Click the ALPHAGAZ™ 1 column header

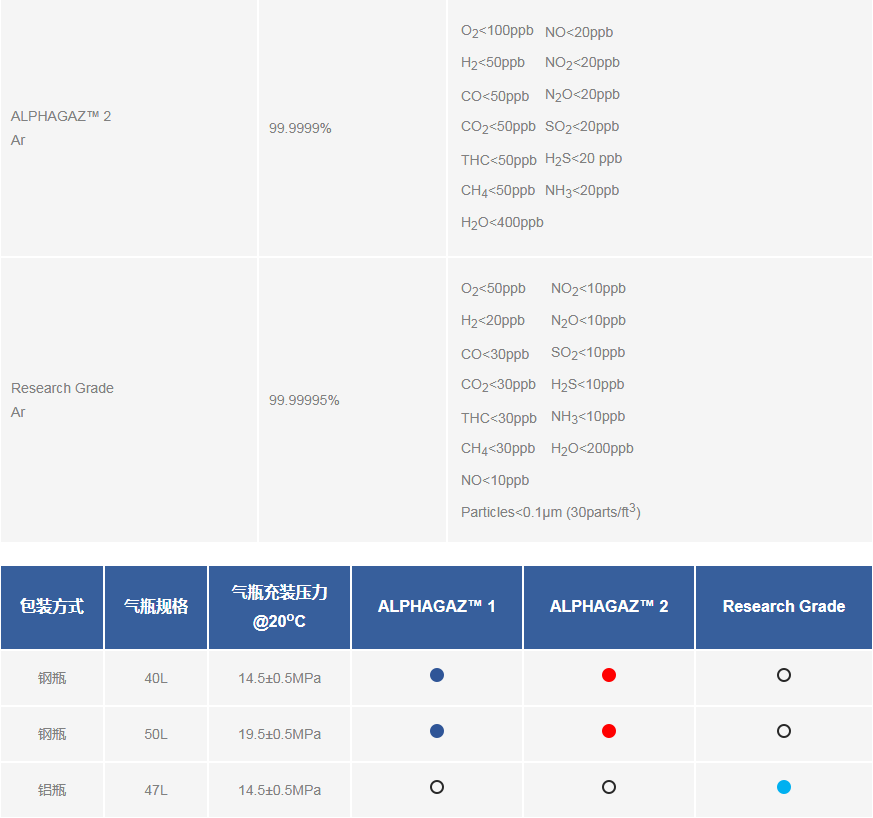pos(437,607)
